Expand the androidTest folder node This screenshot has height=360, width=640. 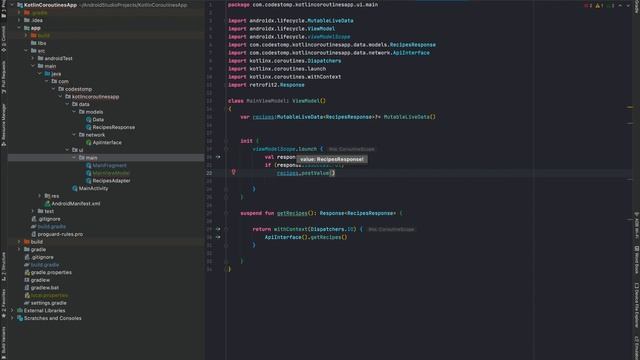pyautogui.click(x=33, y=58)
